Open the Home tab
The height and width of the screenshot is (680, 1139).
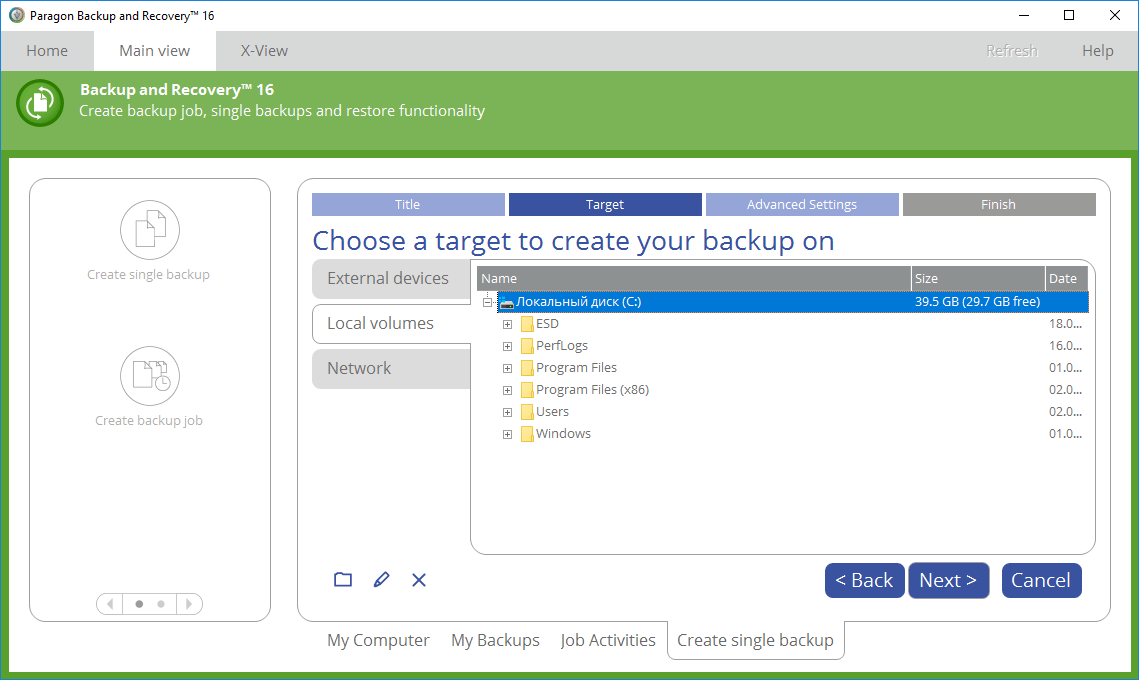[x=47, y=51]
